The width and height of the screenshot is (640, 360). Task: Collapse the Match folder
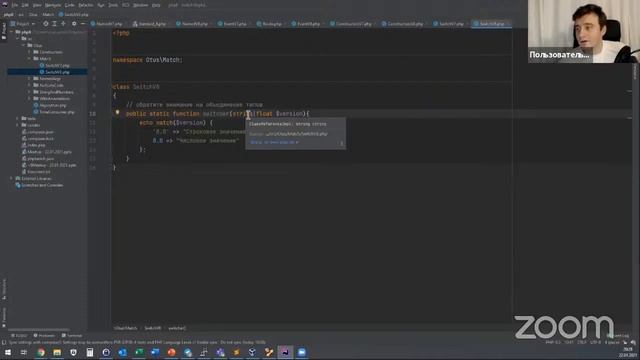29,58
